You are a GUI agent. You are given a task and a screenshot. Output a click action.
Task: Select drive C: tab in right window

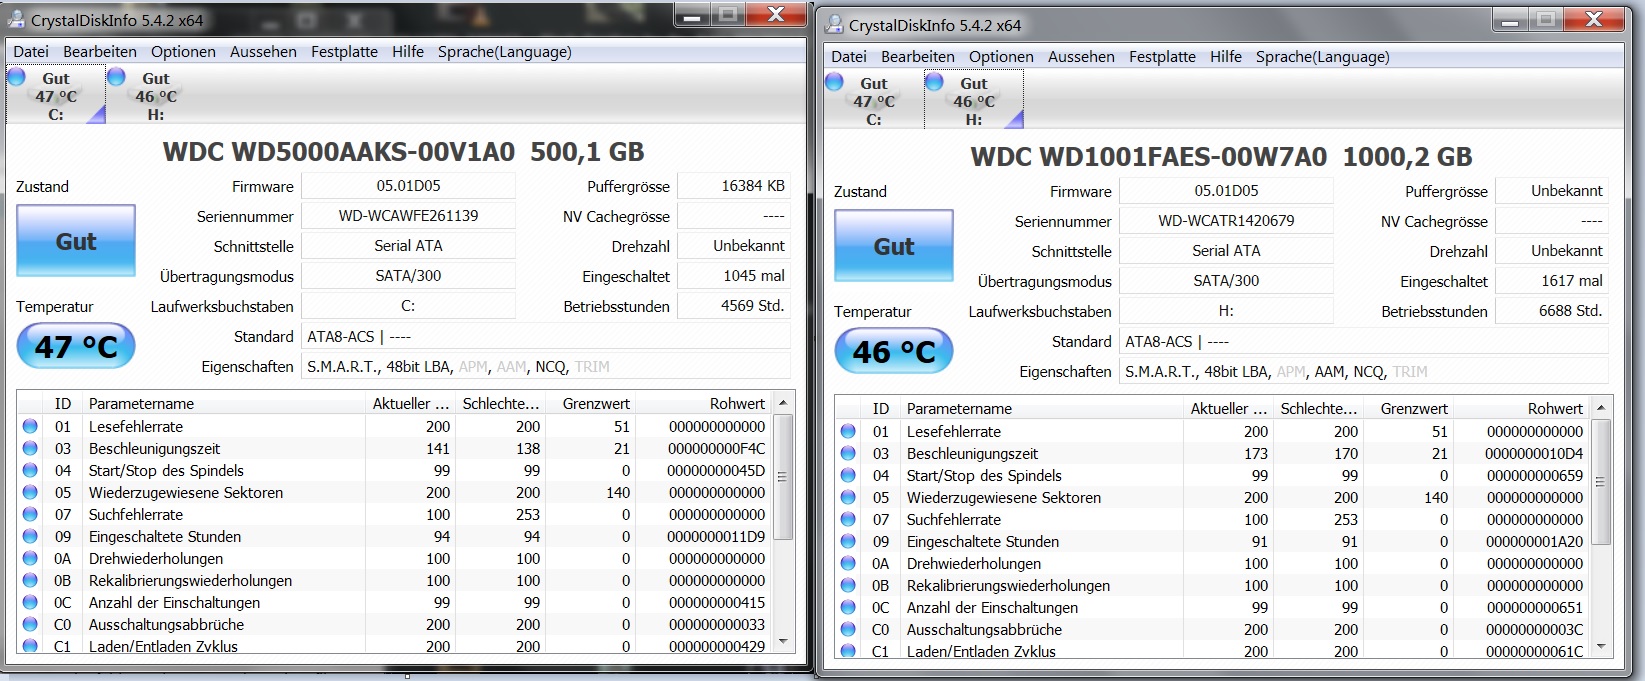pyautogui.click(x=874, y=101)
